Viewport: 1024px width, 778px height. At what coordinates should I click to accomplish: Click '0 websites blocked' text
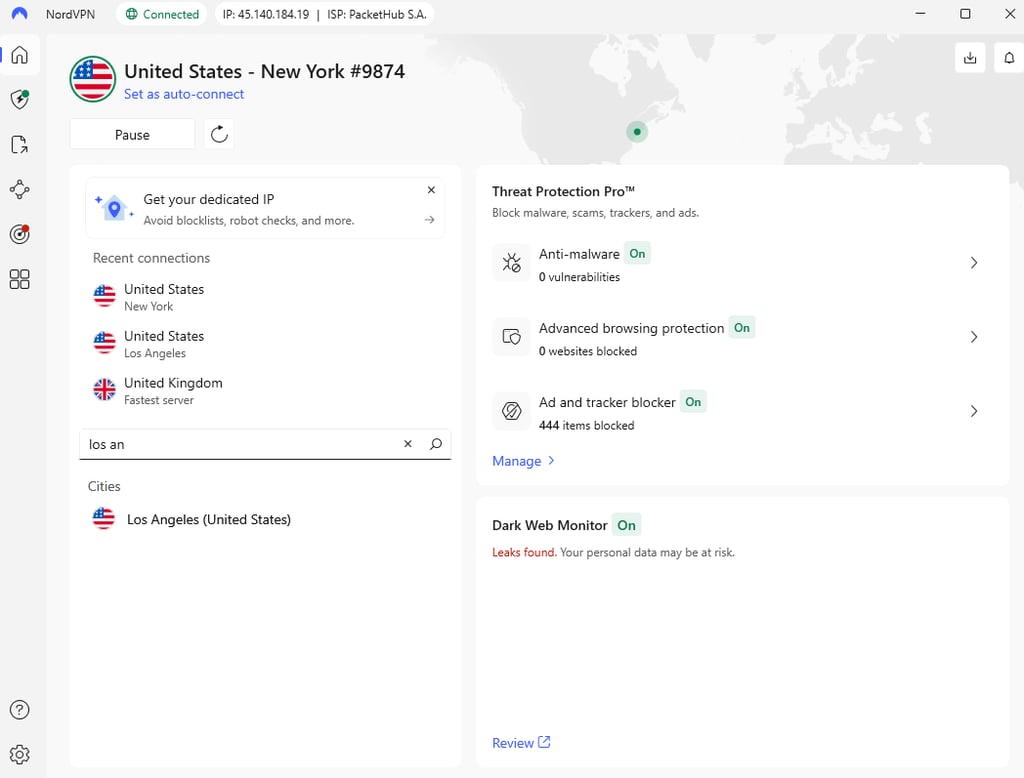pos(588,351)
